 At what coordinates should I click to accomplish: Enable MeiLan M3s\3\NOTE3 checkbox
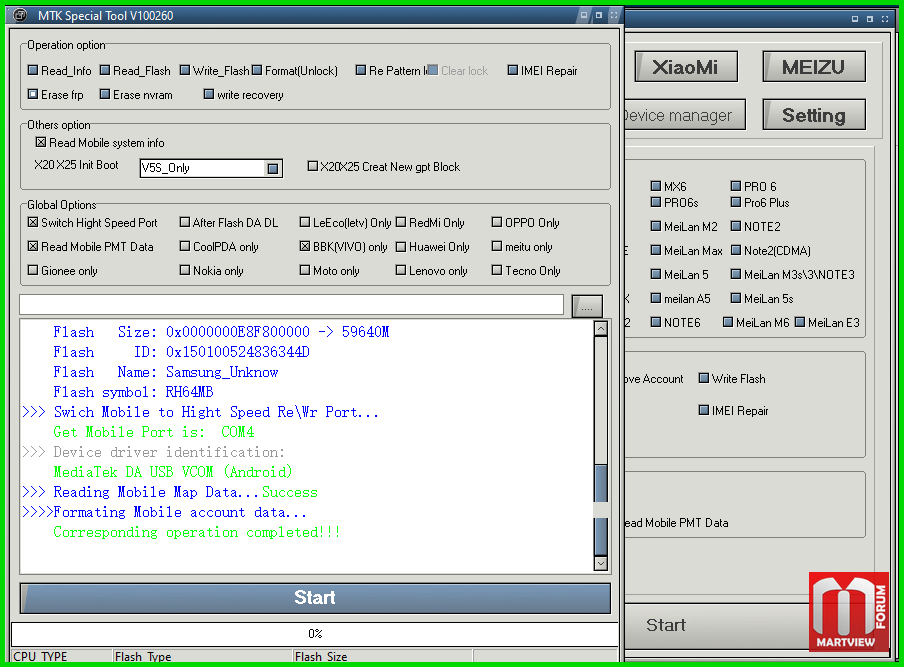[x=736, y=274]
